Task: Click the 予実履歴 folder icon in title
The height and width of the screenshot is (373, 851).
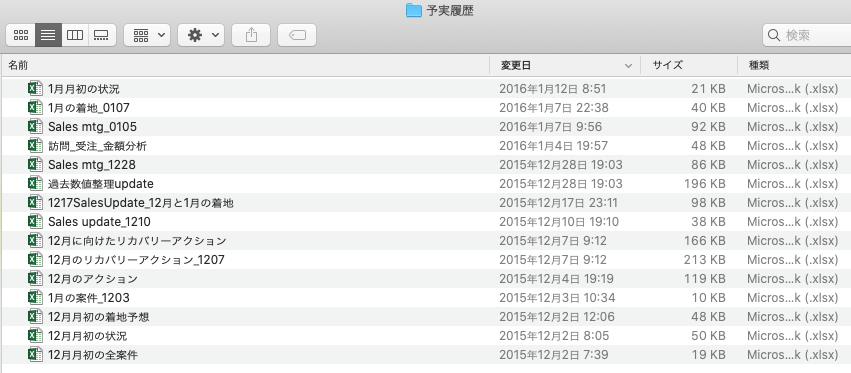Action: coord(414,10)
